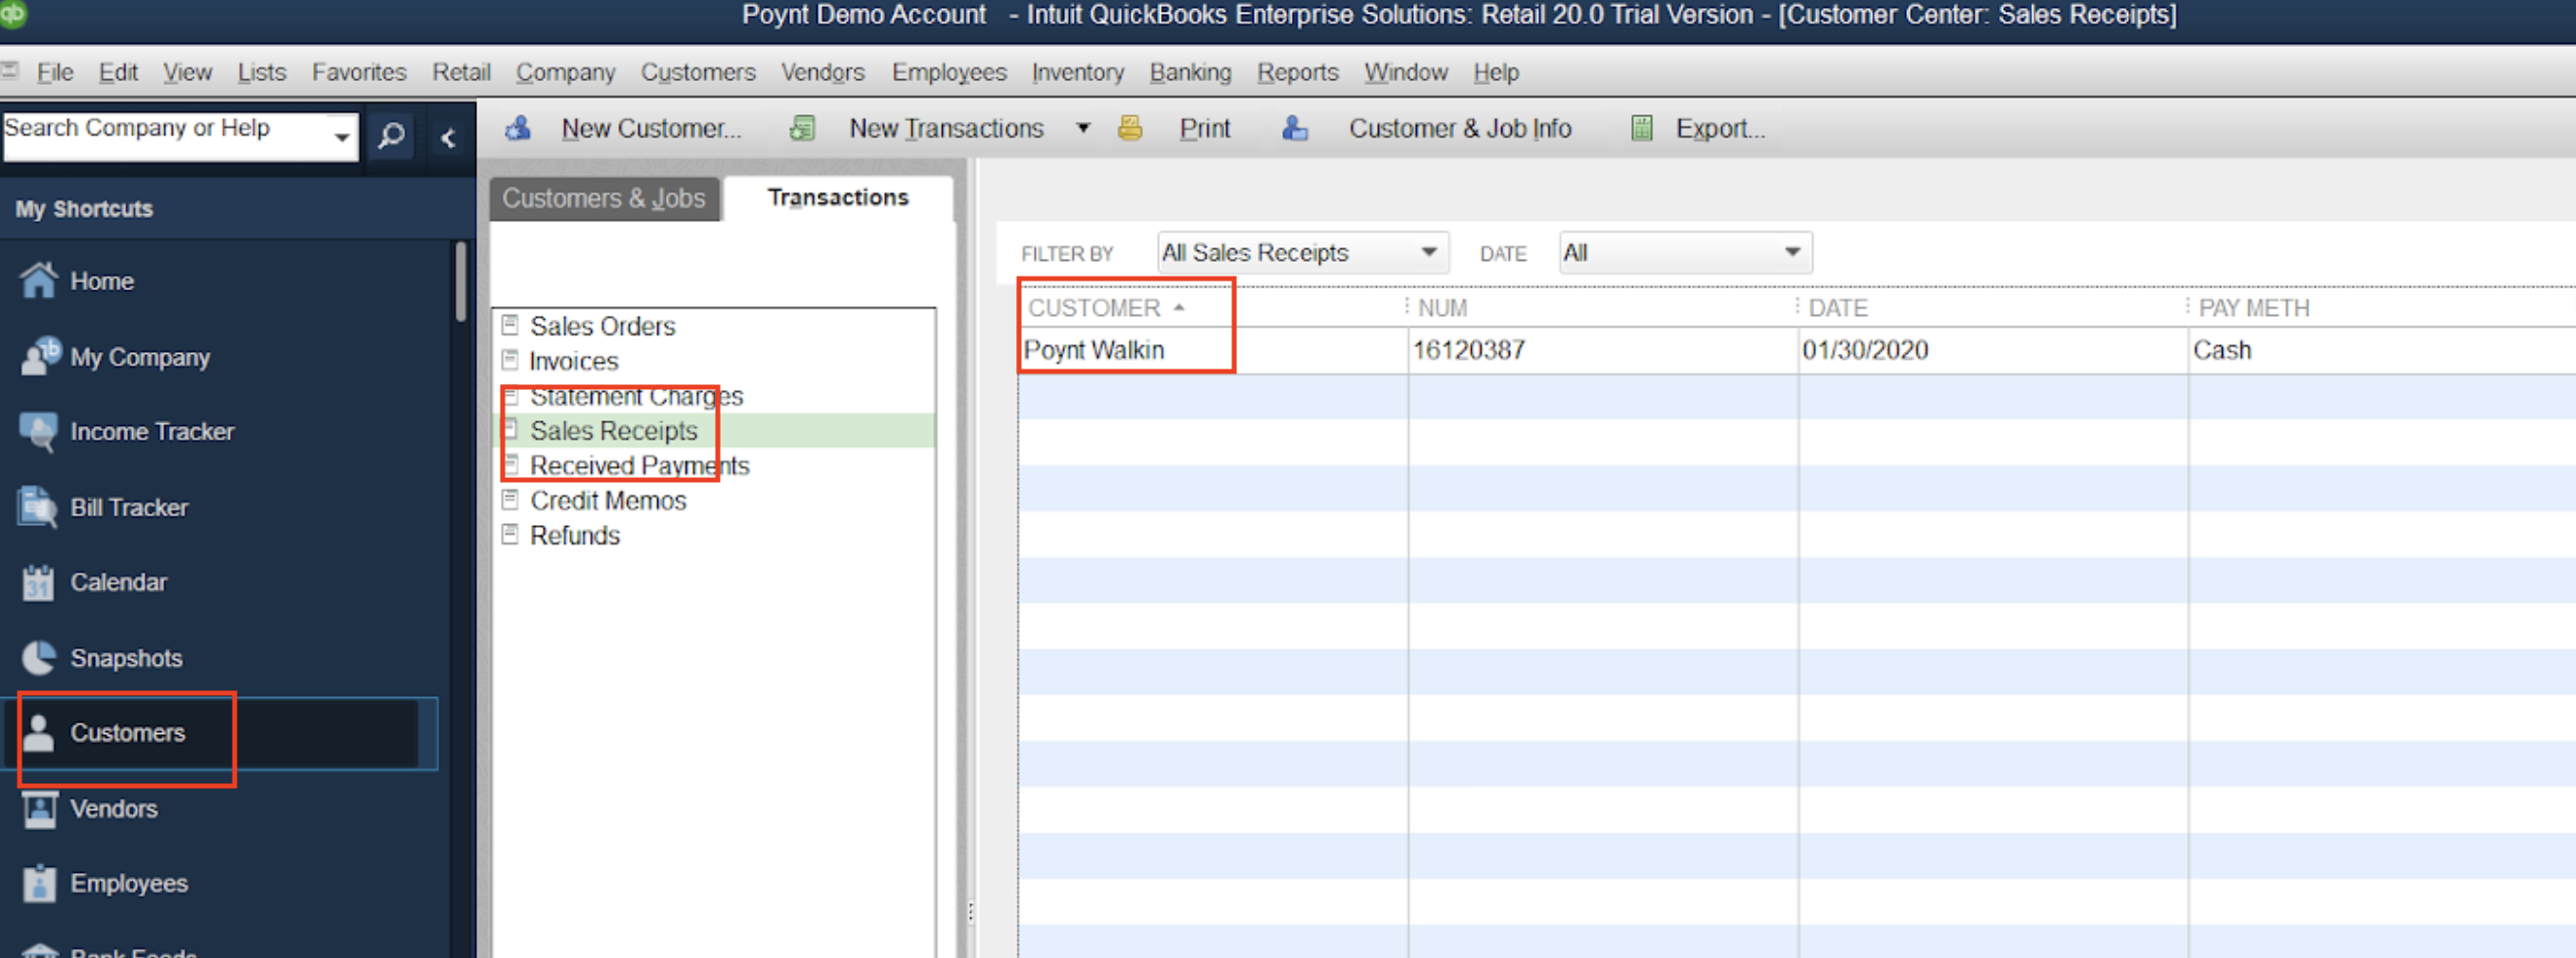
Task: Click the Snapshots pie chart icon
Action: 39,657
